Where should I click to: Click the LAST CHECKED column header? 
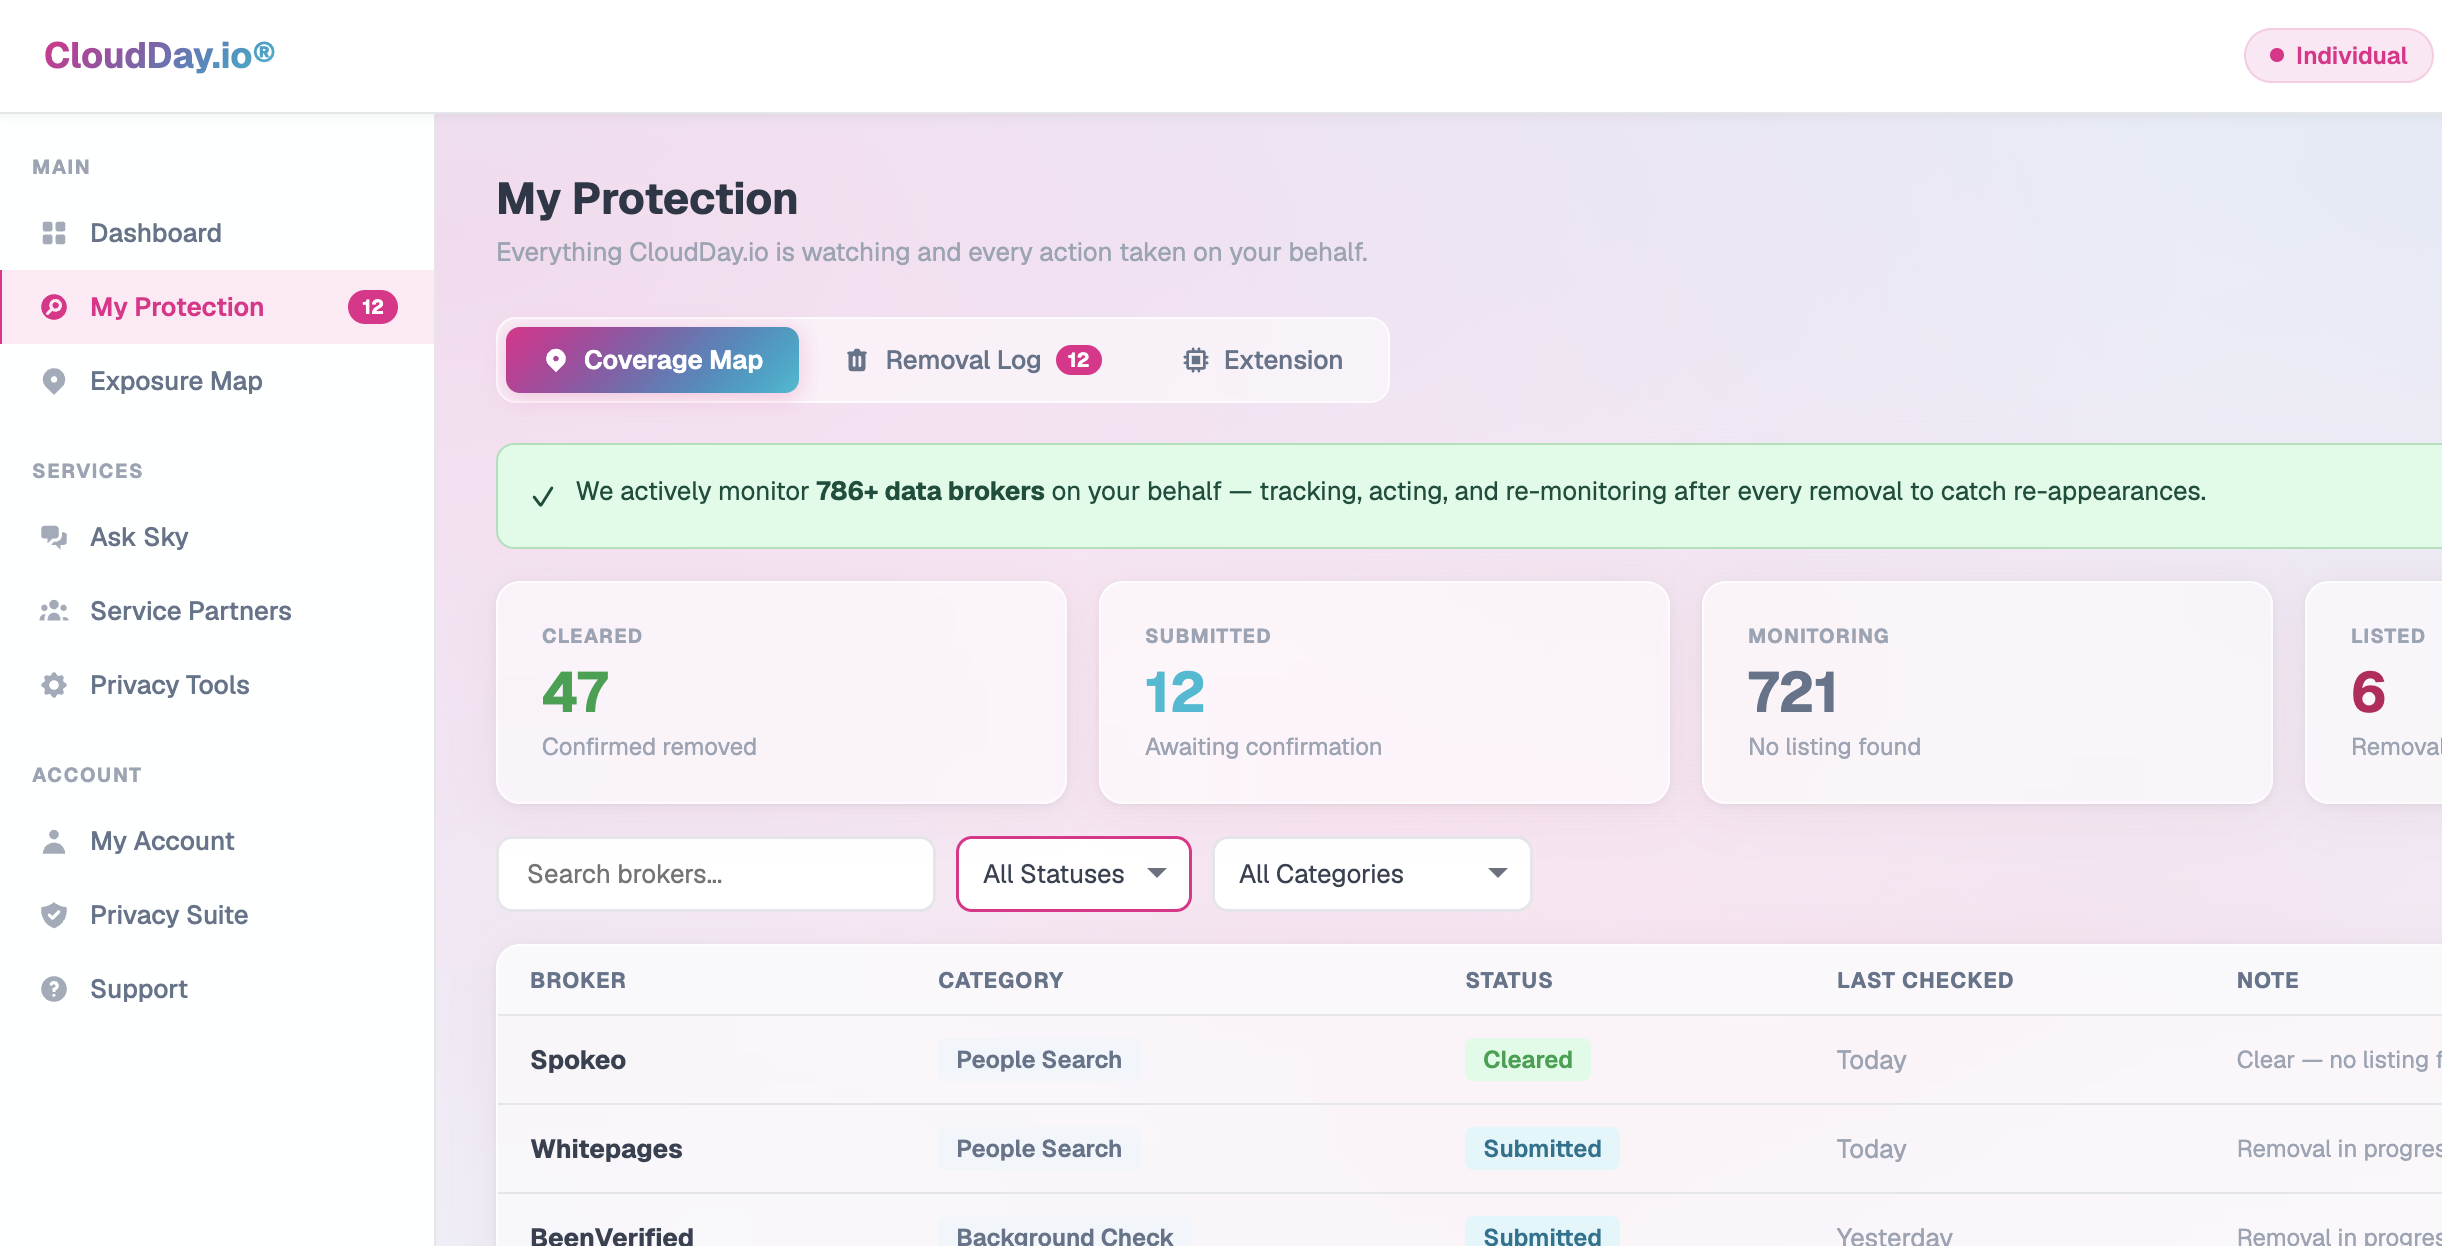[1925, 980]
